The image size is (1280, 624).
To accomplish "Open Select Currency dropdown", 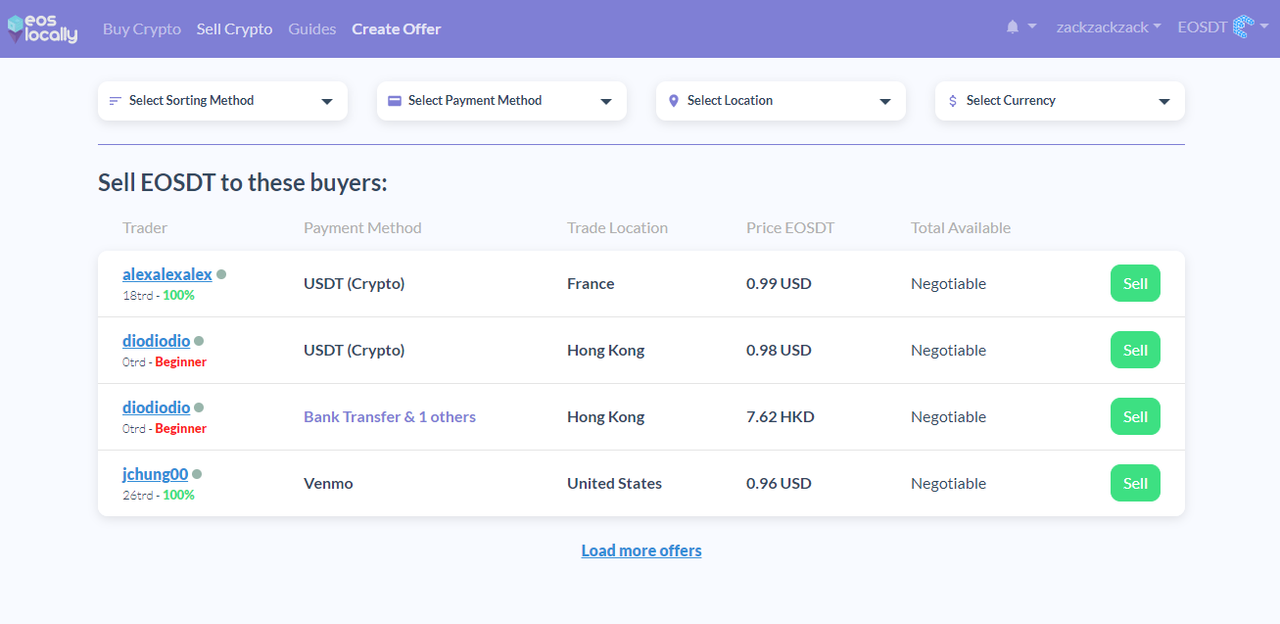I will (x=1059, y=101).
